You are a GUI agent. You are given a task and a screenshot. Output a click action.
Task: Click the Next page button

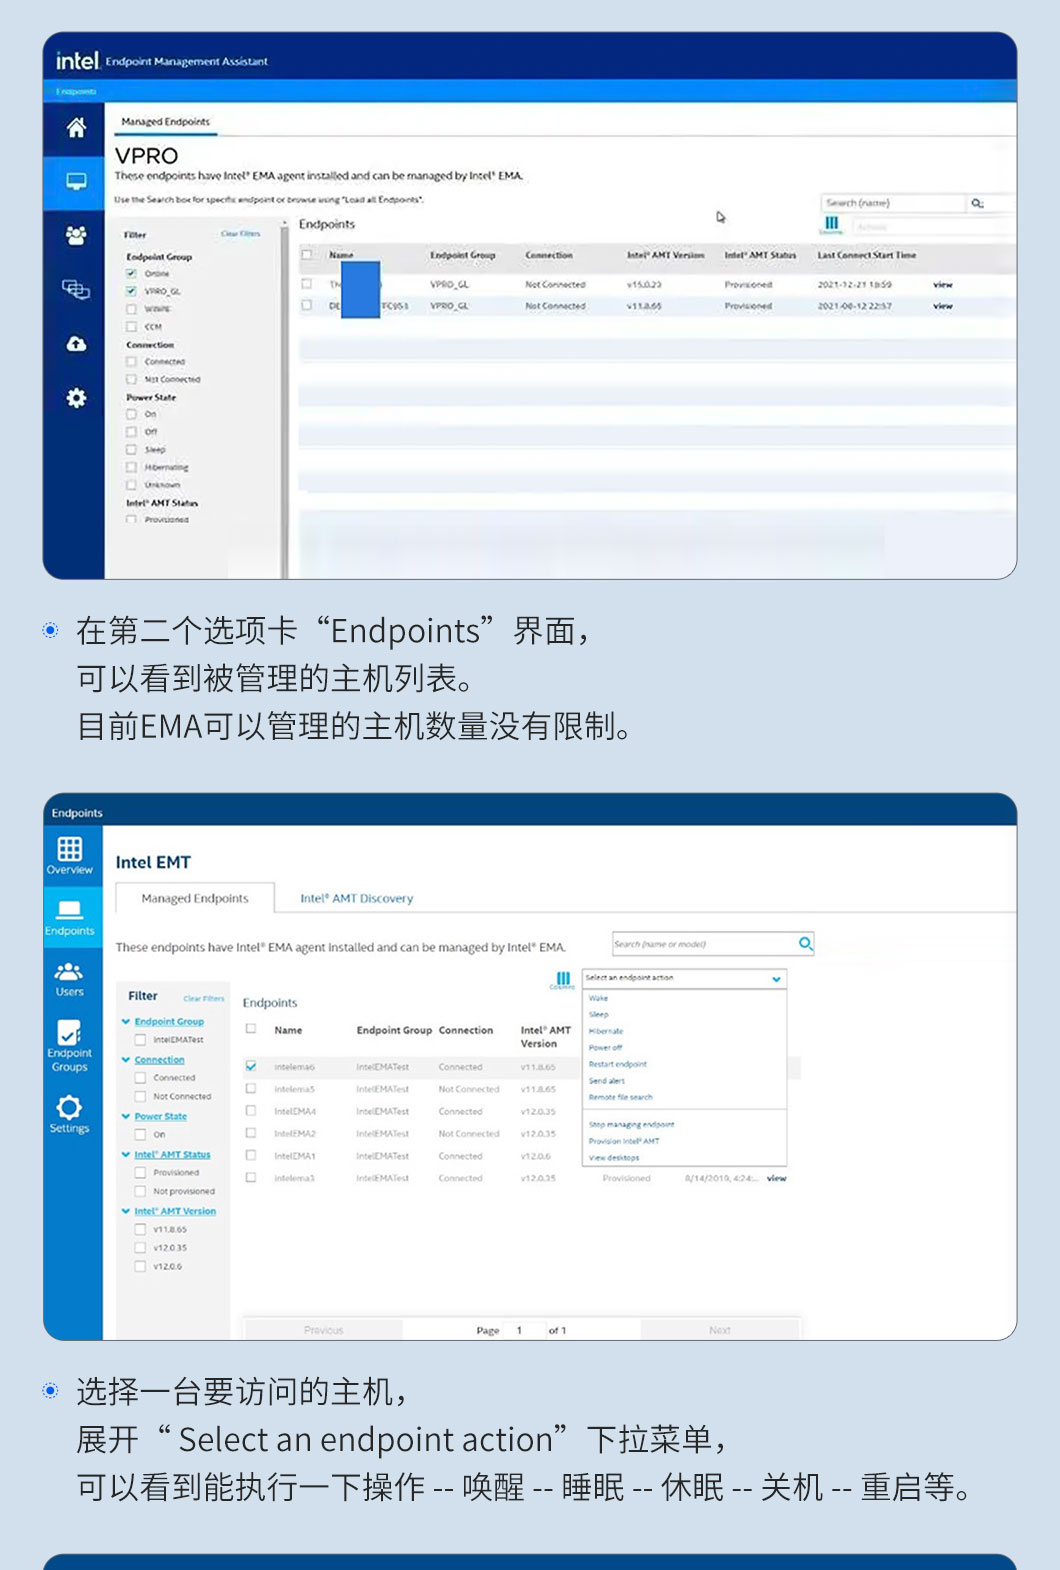click(x=720, y=1330)
